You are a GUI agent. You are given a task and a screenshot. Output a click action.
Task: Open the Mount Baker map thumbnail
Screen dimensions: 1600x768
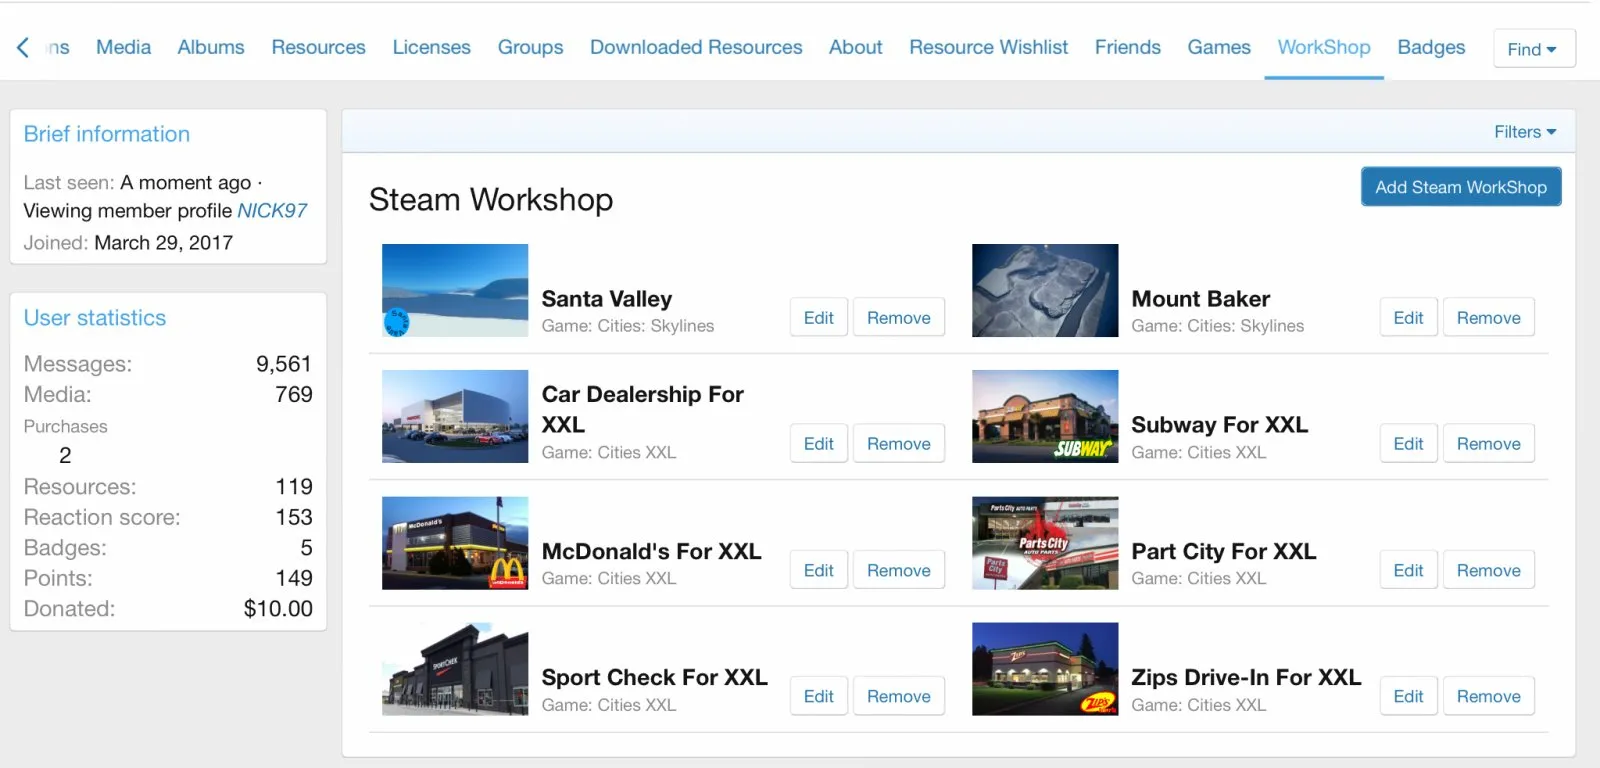(x=1045, y=290)
